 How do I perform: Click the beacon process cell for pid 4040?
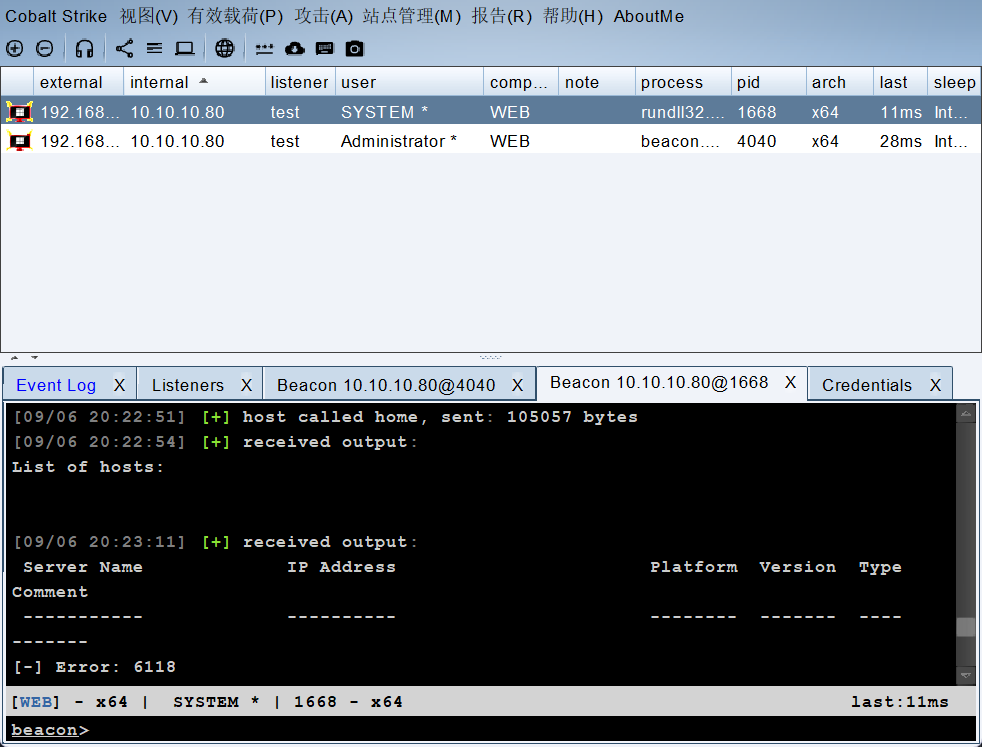[x=683, y=141]
